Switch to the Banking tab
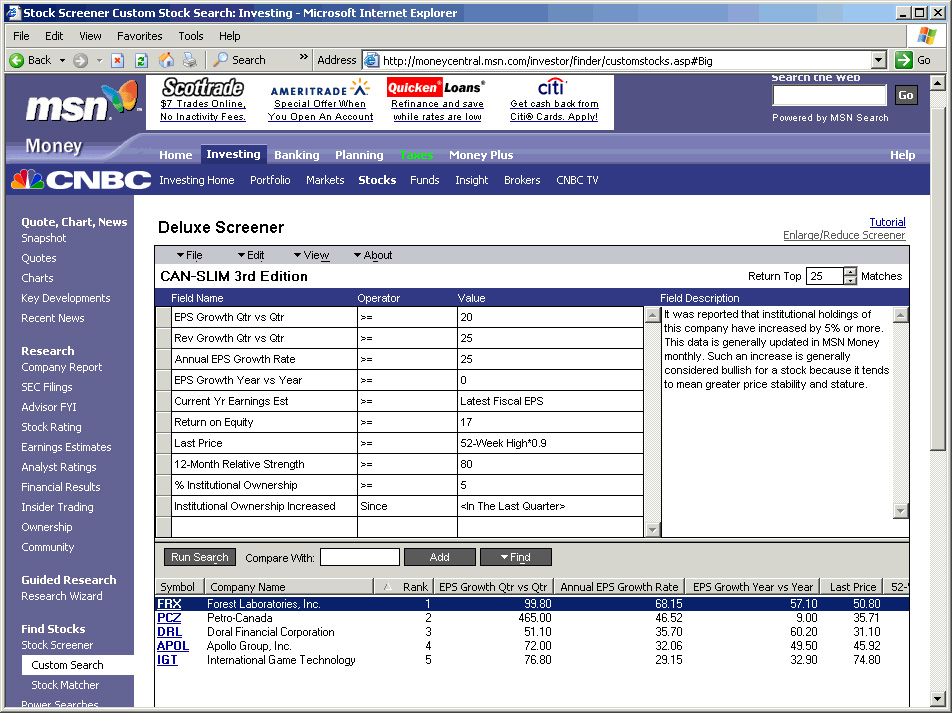The height and width of the screenshot is (713, 952). click(296, 155)
